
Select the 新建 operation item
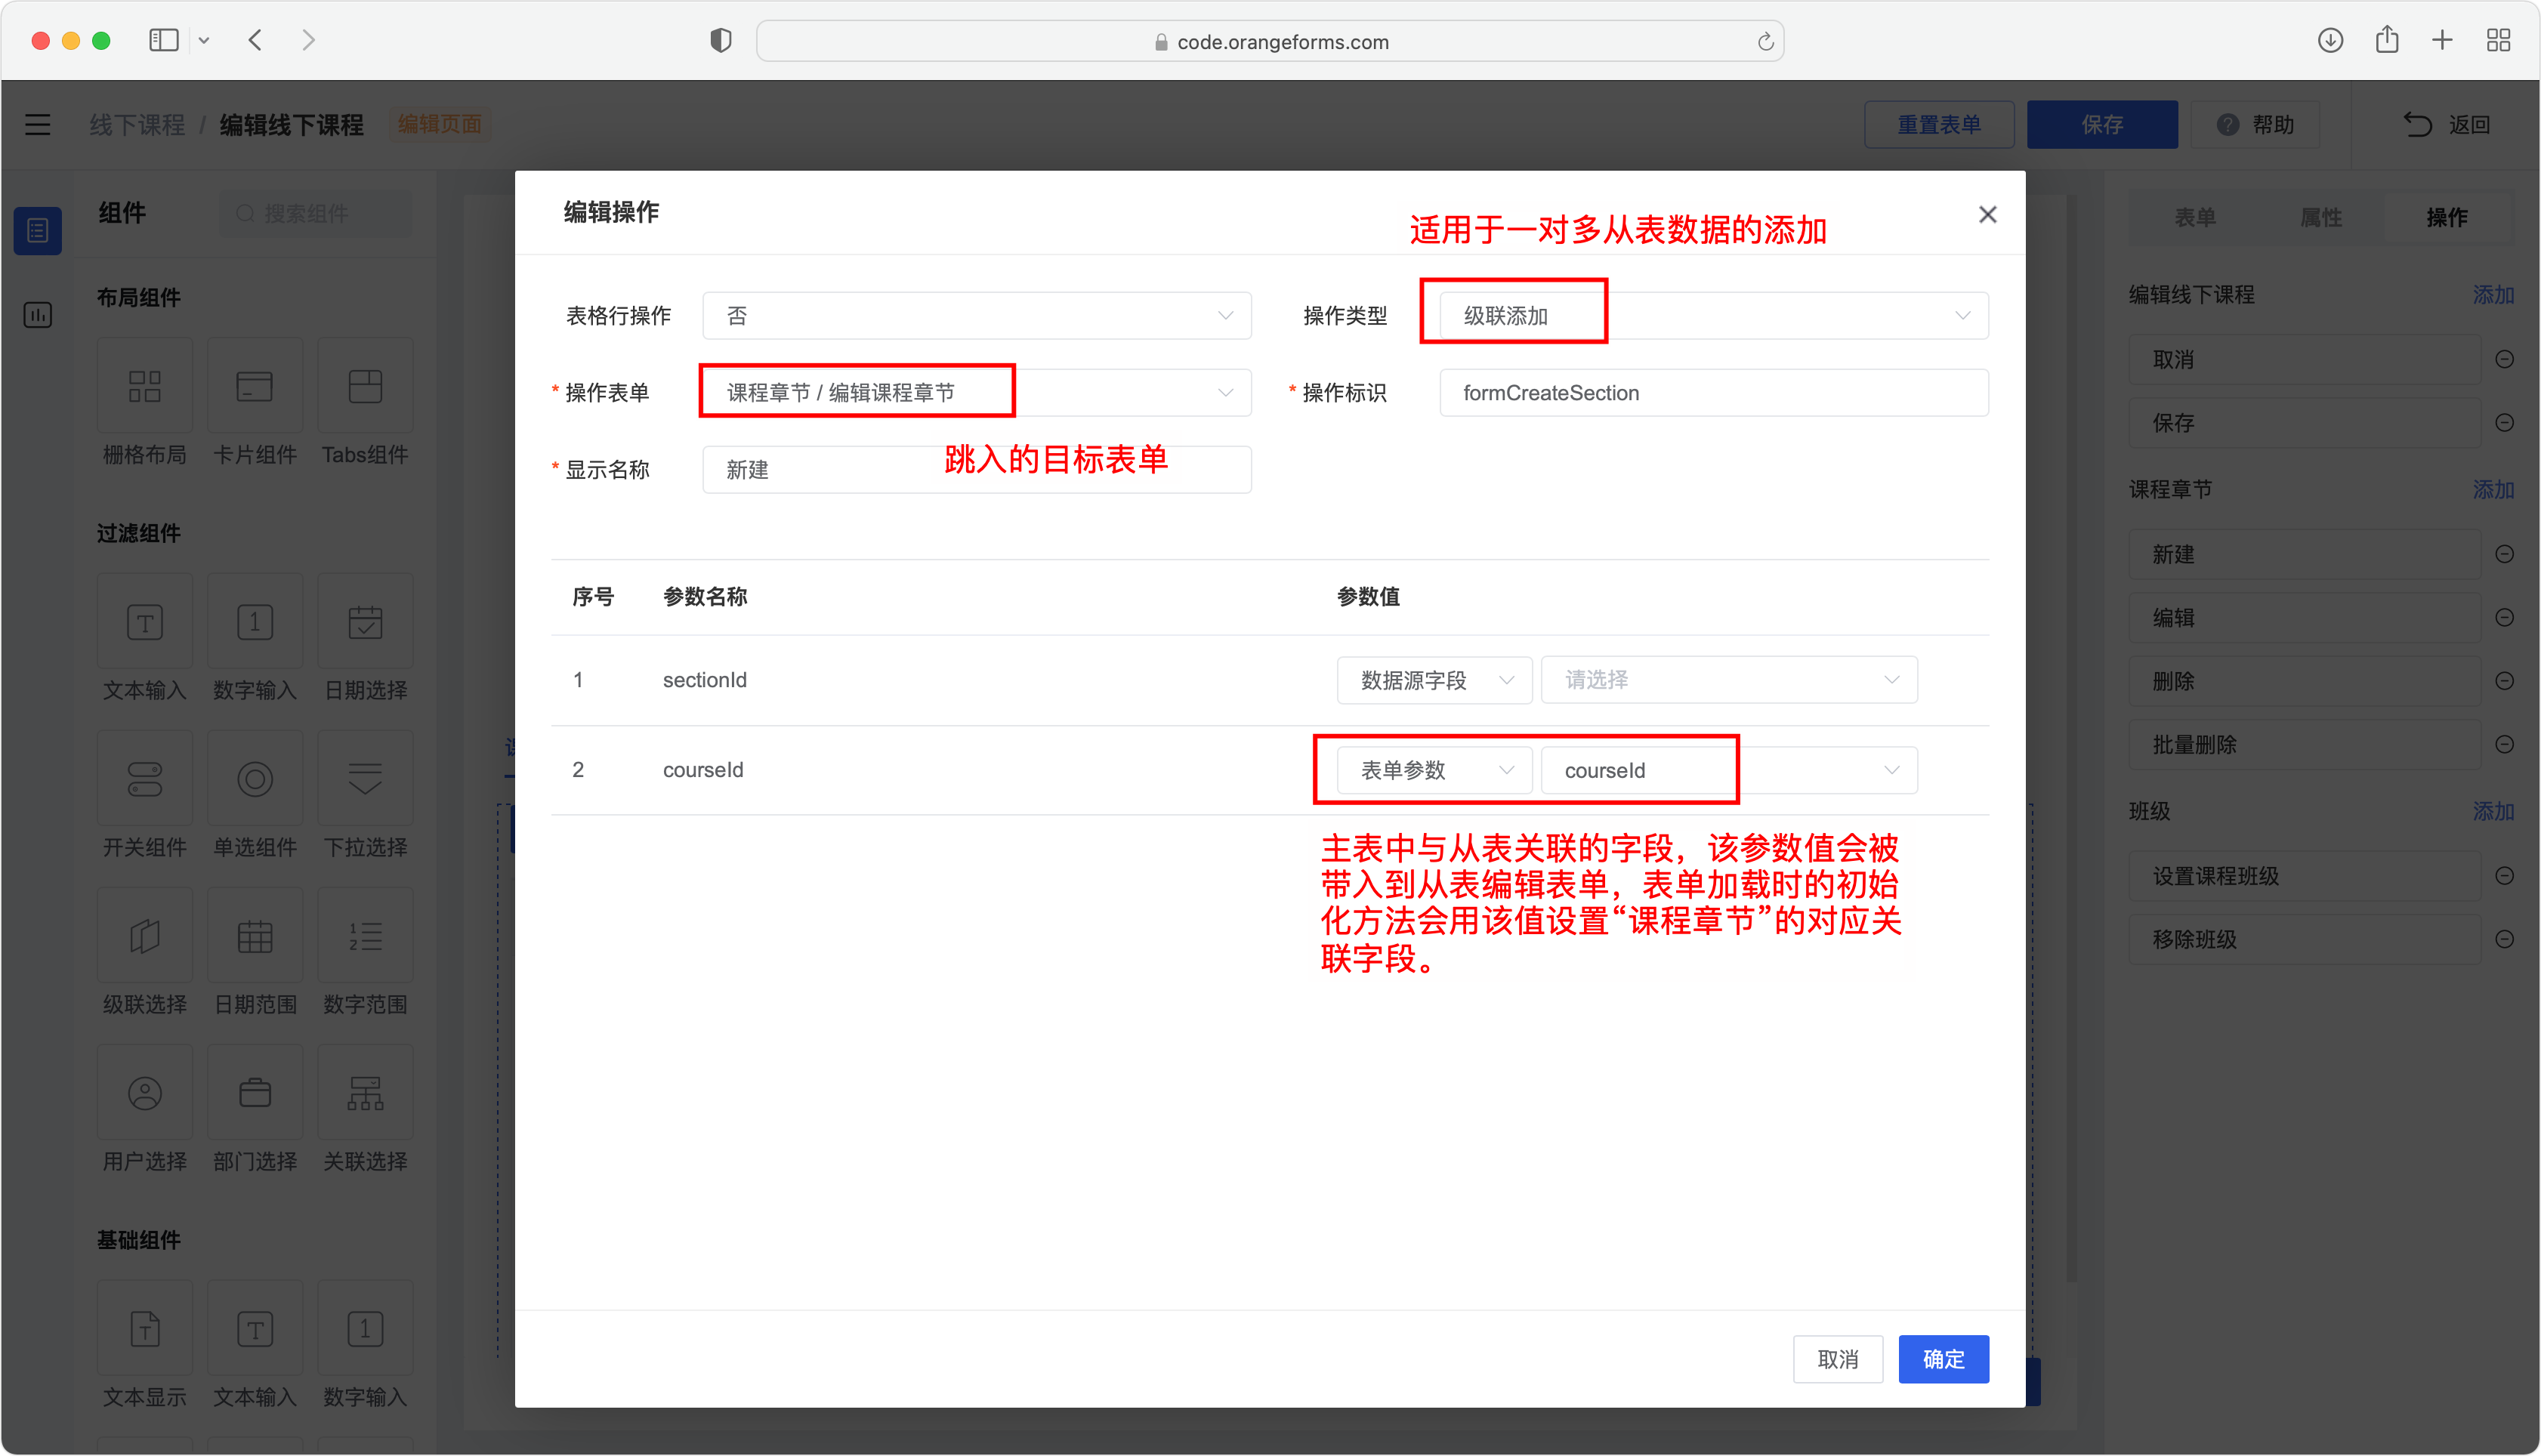pos(2304,554)
